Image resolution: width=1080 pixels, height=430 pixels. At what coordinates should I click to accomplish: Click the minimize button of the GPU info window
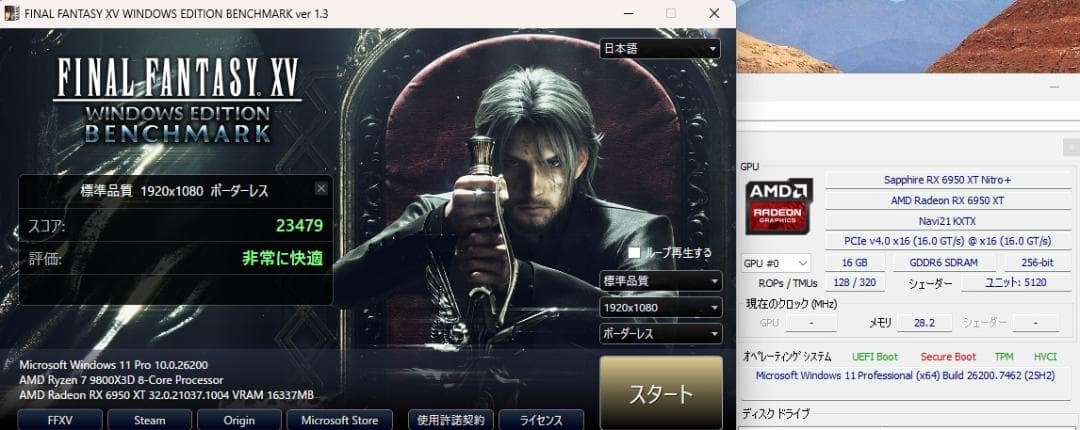1052,88
